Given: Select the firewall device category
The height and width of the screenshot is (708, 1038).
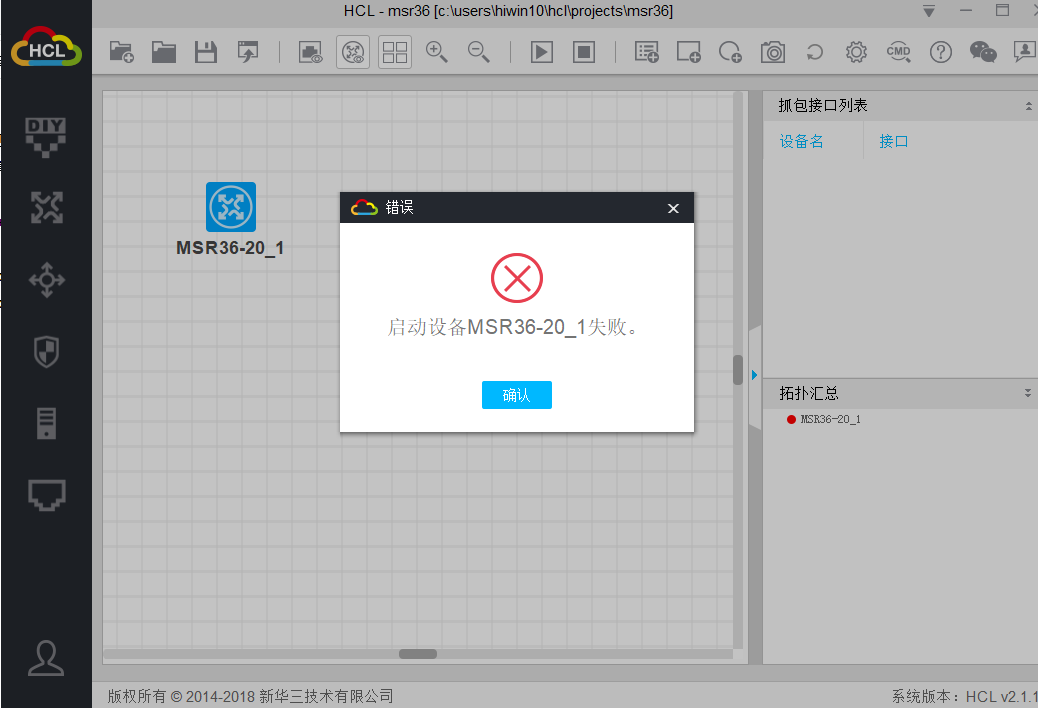Looking at the screenshot, I should point(46,351).
